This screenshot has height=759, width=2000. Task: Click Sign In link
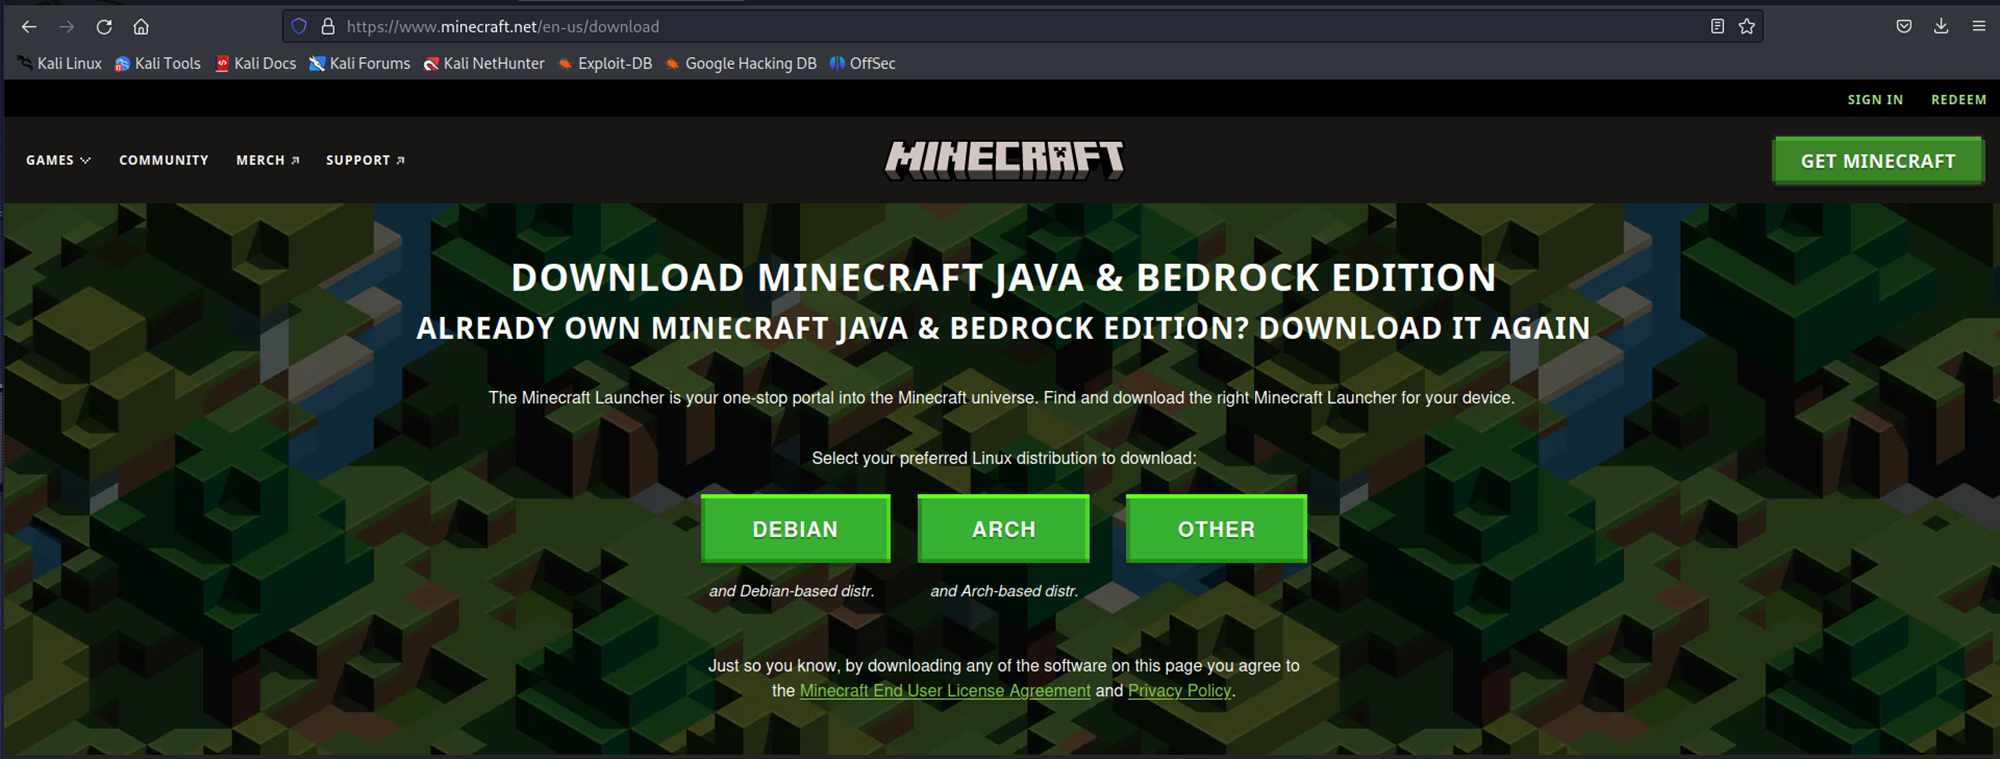tap(1875, 100)
